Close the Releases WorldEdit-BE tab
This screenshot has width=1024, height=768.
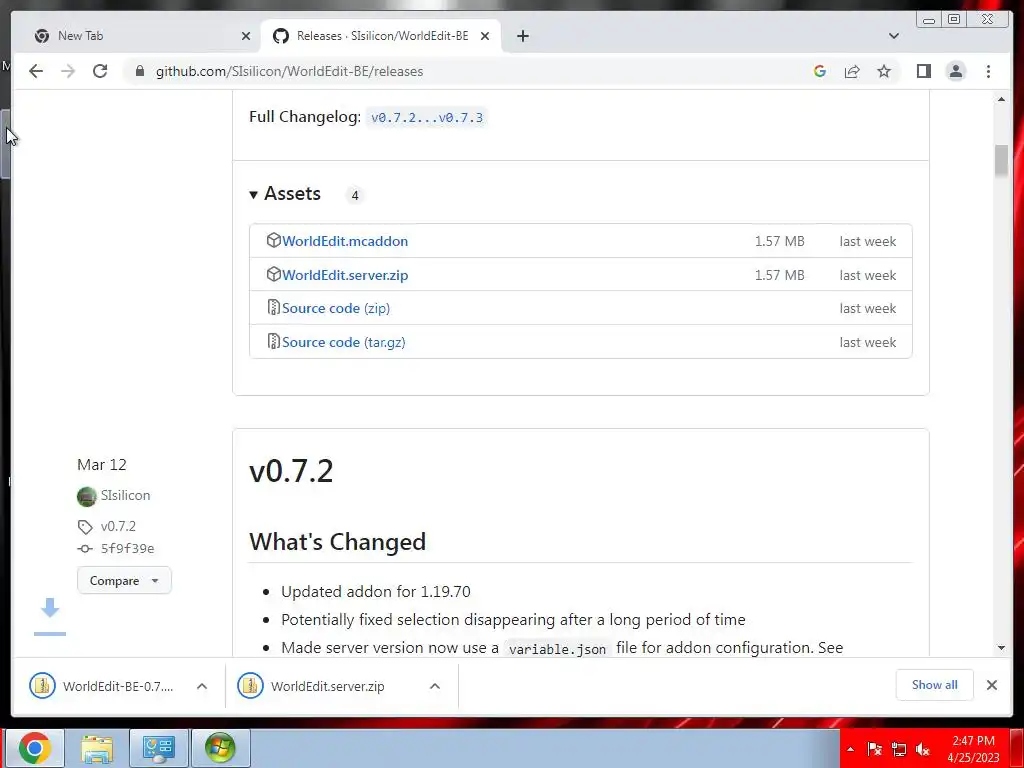click(485, 36)
